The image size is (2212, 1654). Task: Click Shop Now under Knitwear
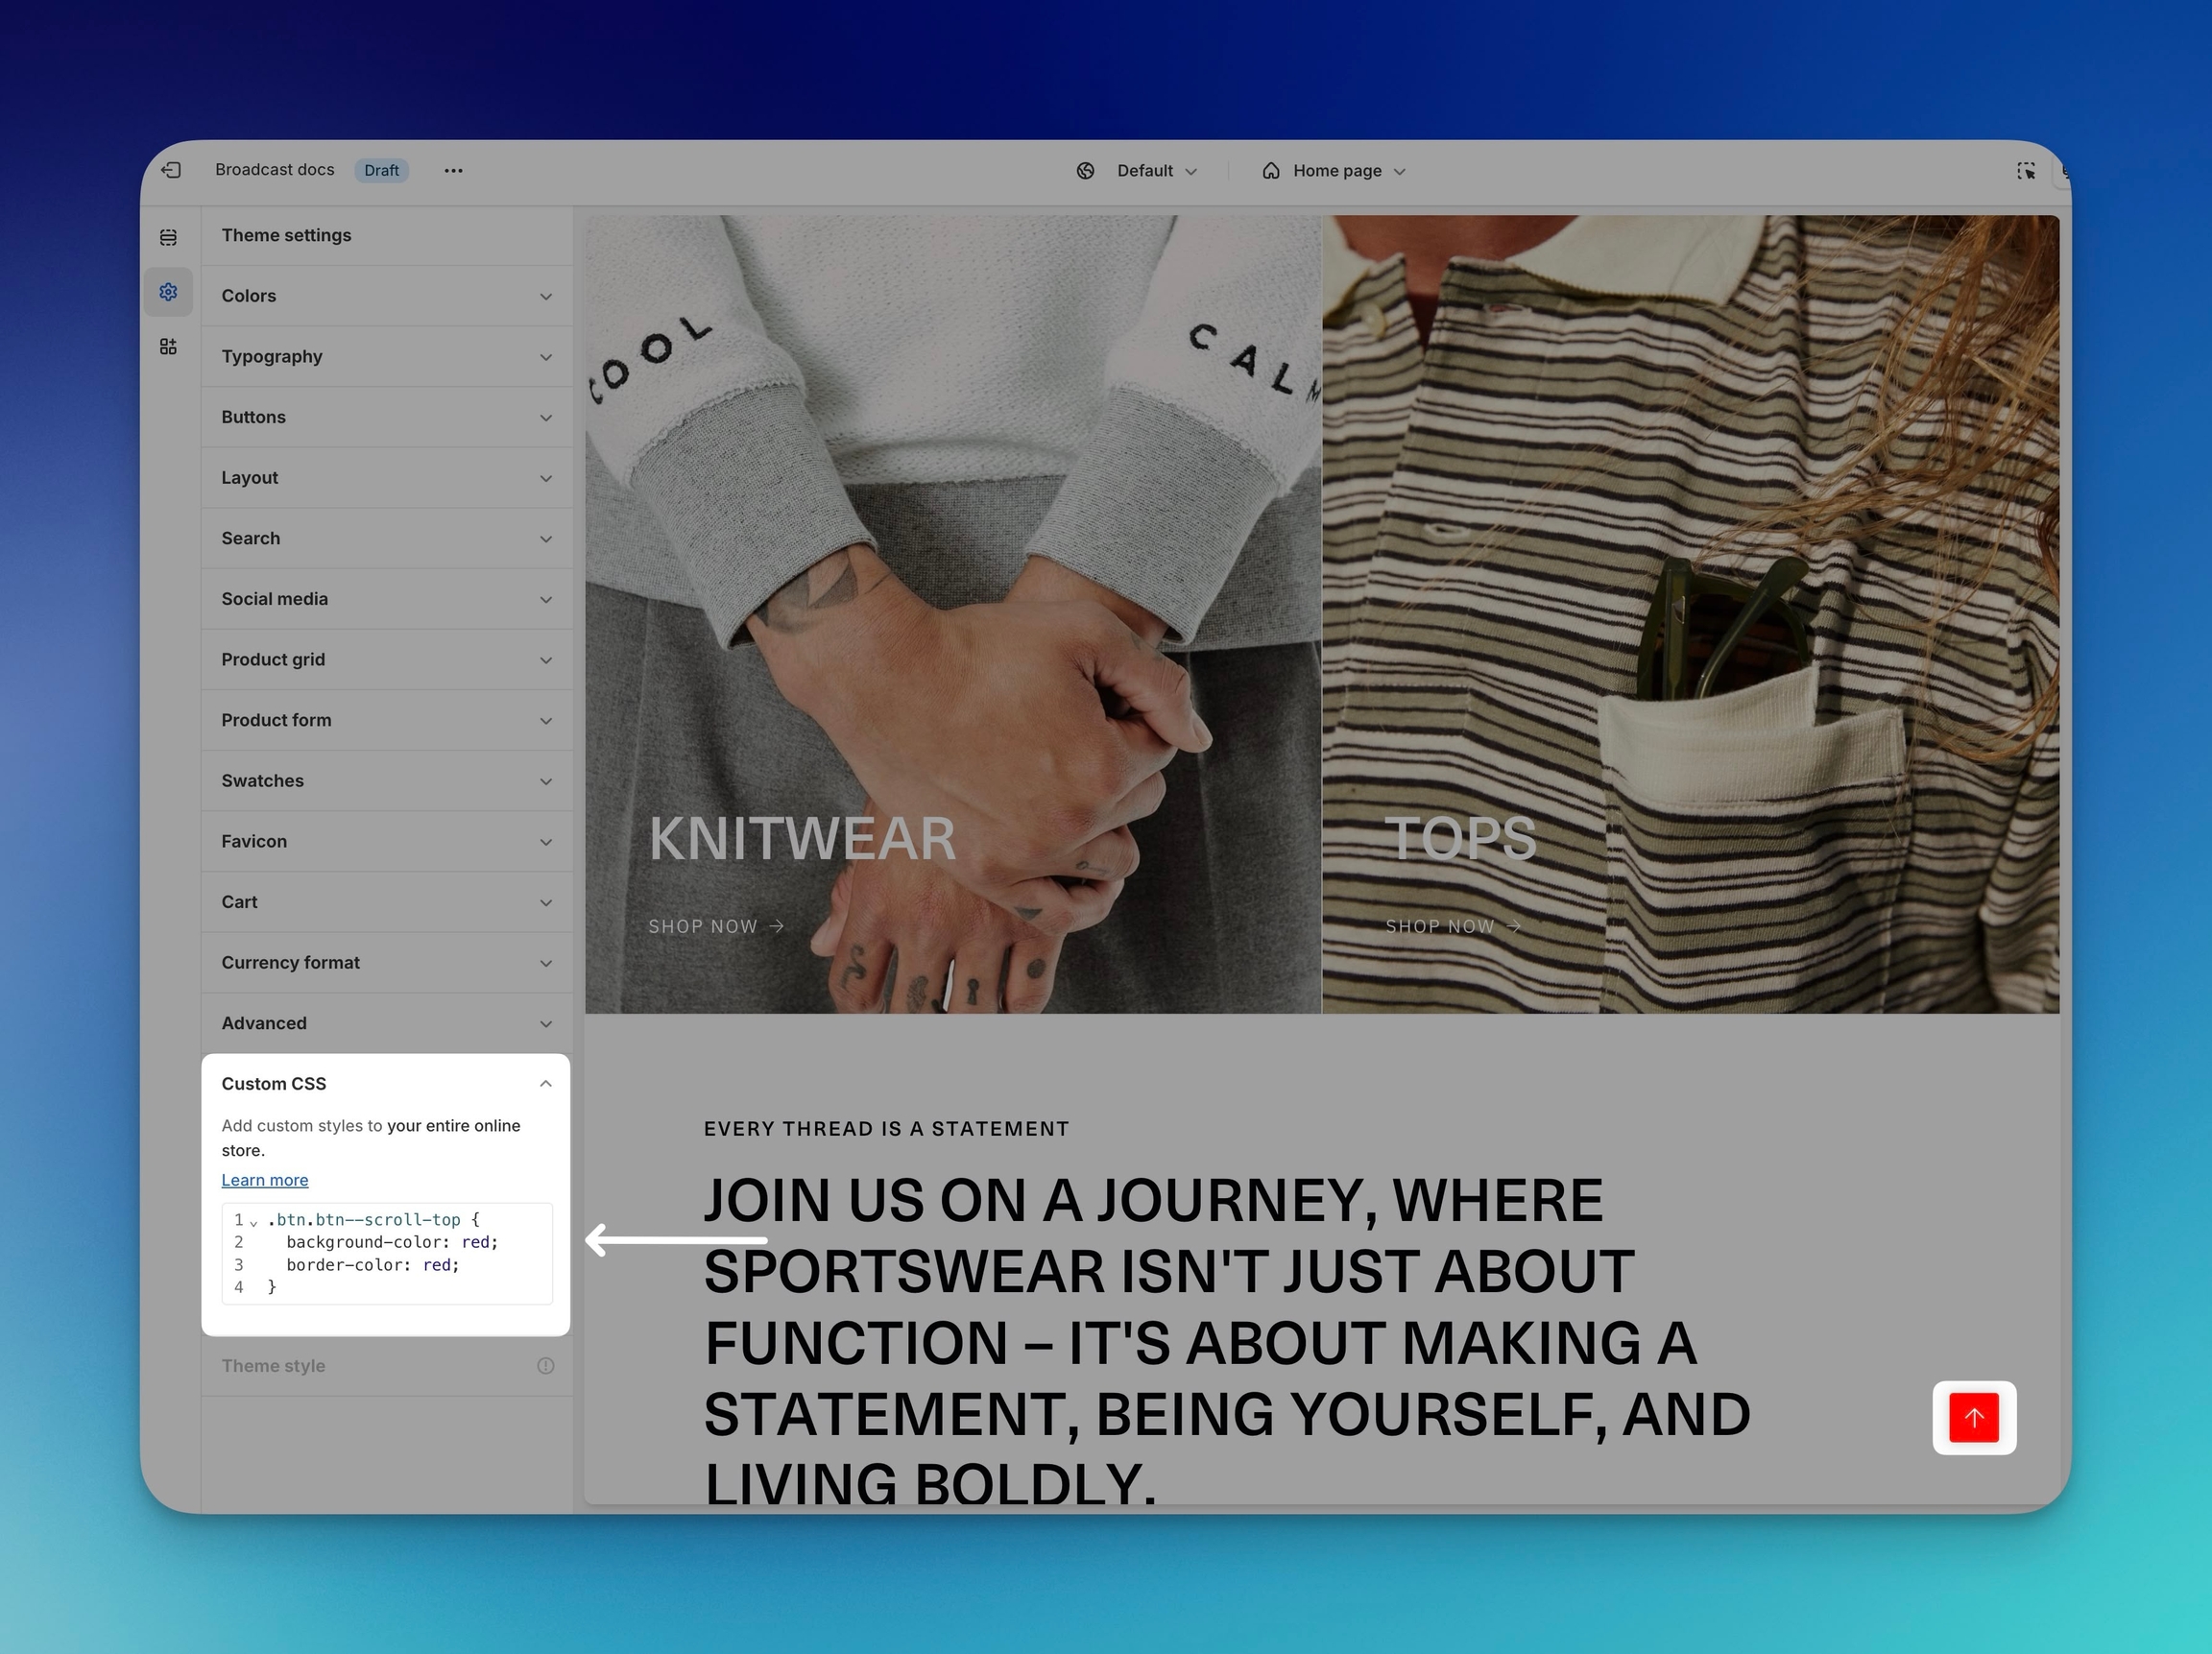click(716, 927)
